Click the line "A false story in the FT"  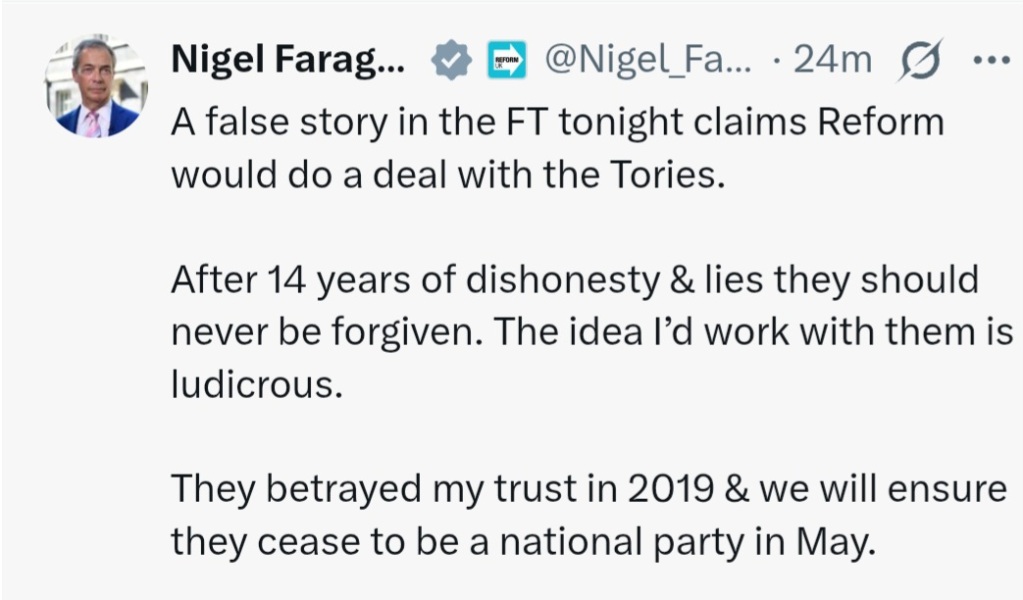click(557, 122)
